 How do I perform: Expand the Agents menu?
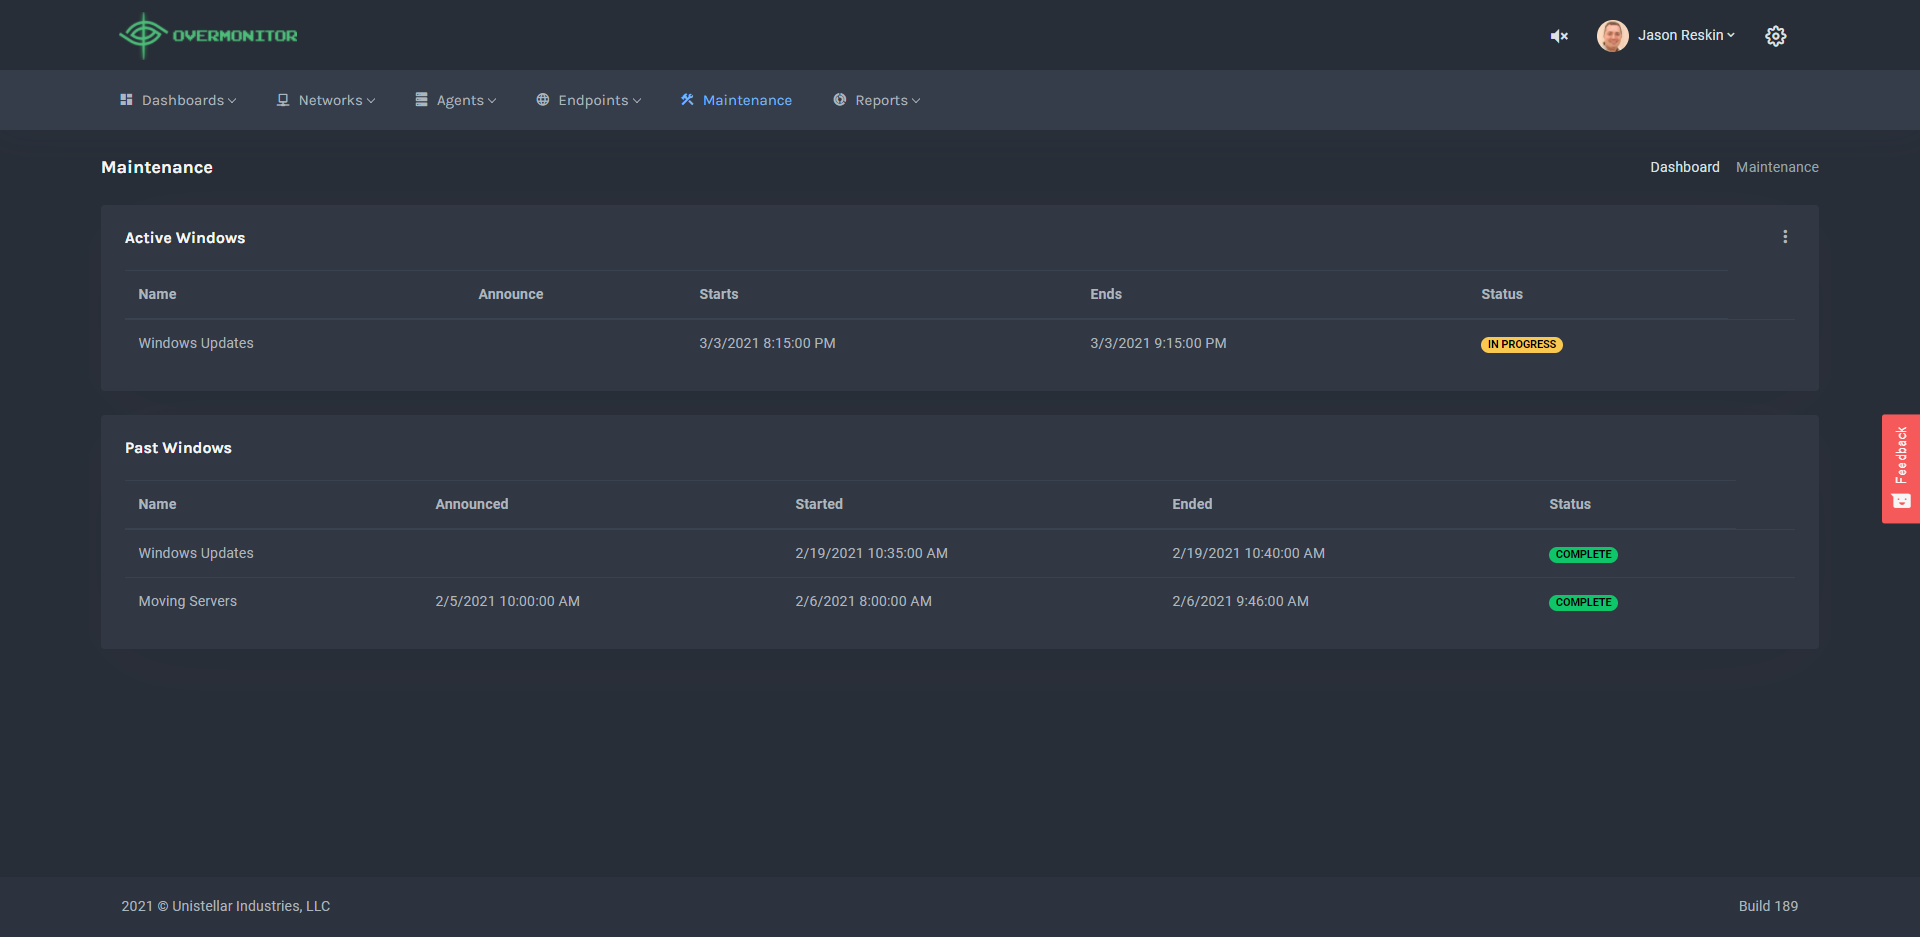tap(466, 100)
